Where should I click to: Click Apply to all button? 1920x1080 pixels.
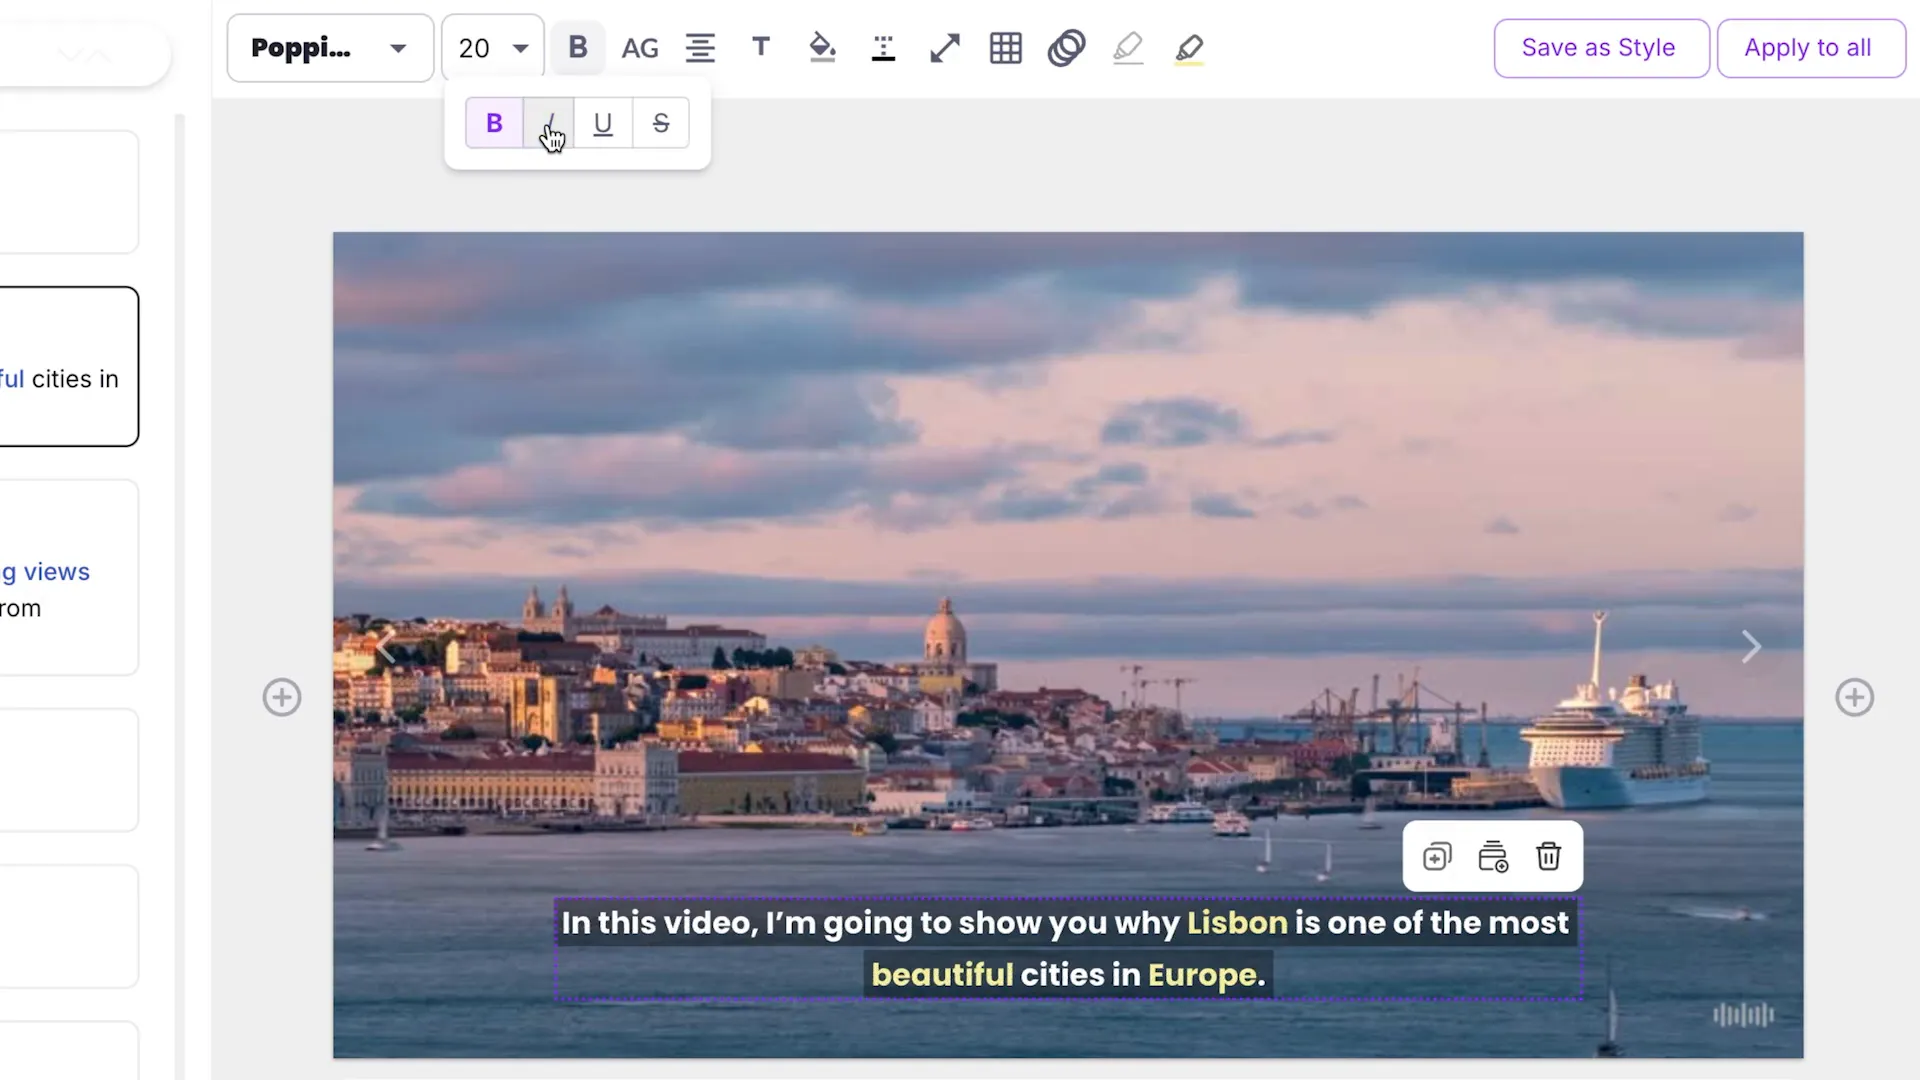[1811, 48]
